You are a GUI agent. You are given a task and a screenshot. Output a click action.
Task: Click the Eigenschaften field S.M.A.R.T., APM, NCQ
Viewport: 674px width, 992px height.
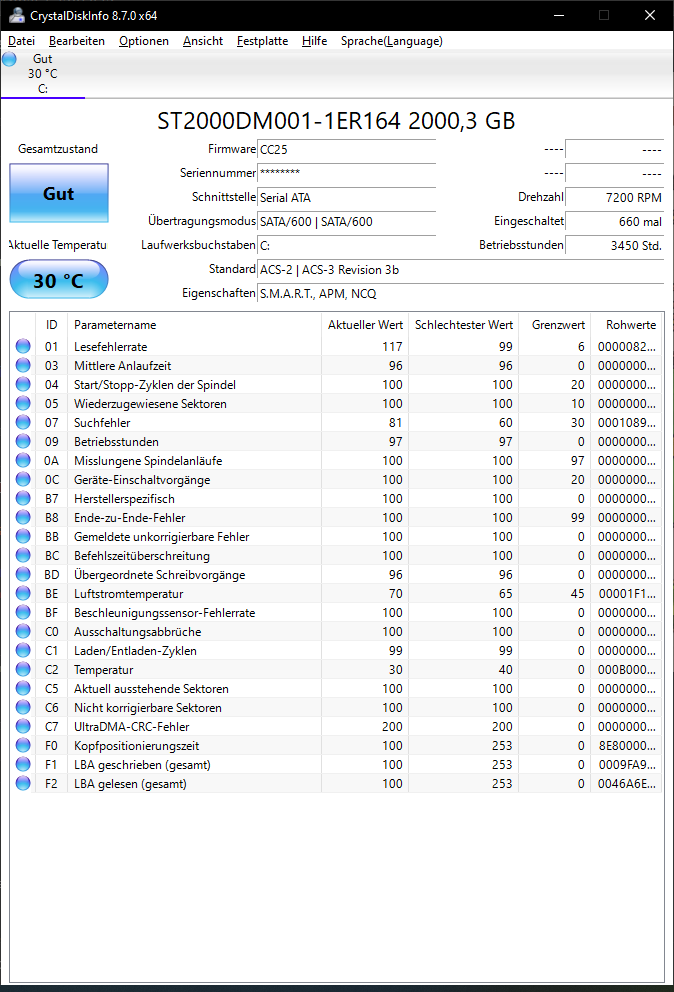[x=461, y=294]
